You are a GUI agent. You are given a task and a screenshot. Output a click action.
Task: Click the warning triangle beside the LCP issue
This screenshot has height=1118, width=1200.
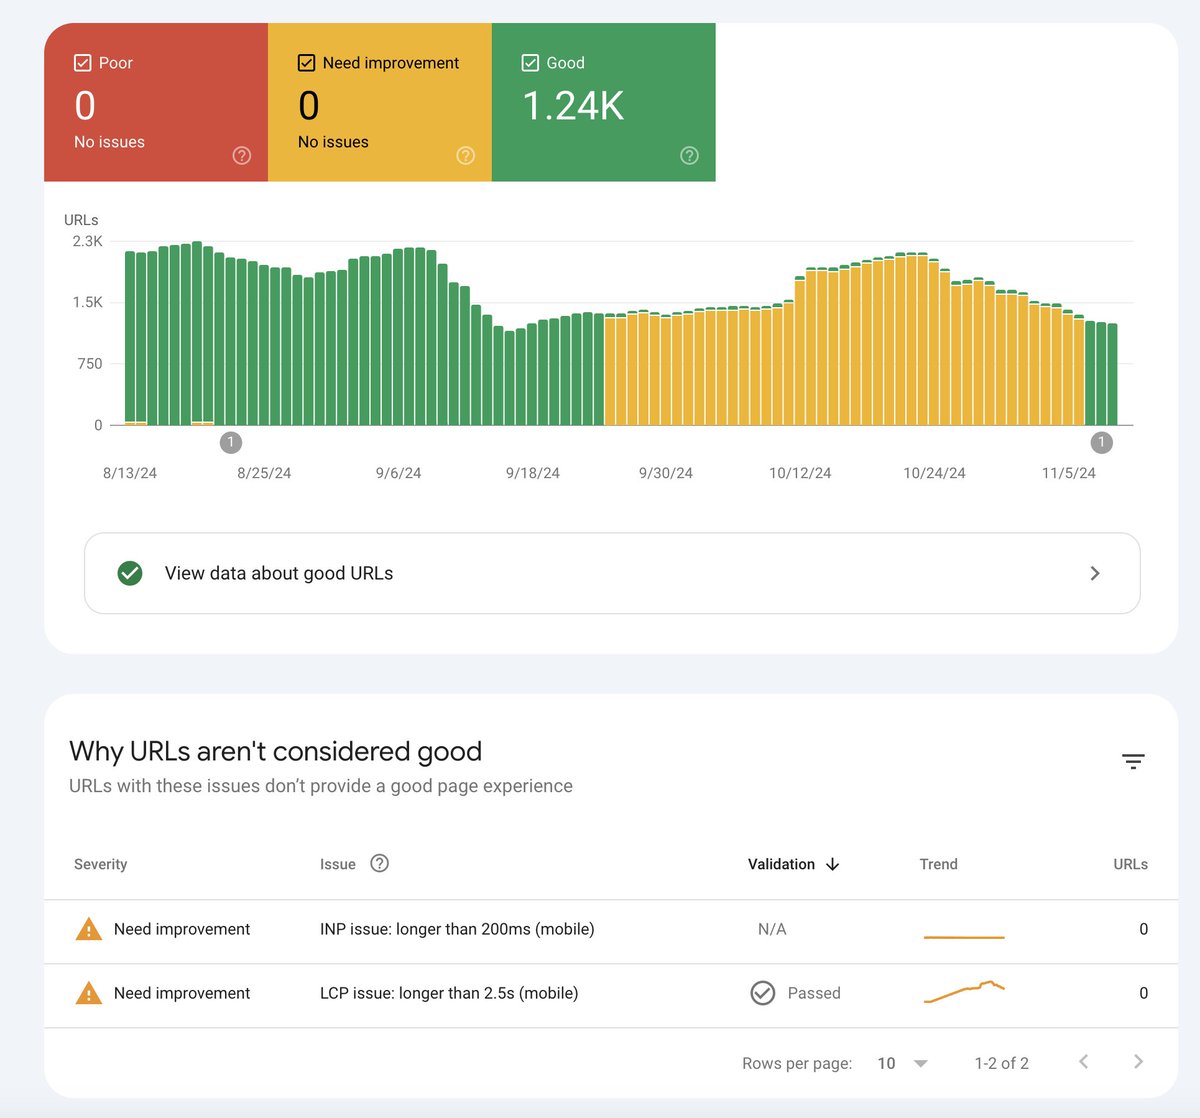click(88, 993)
